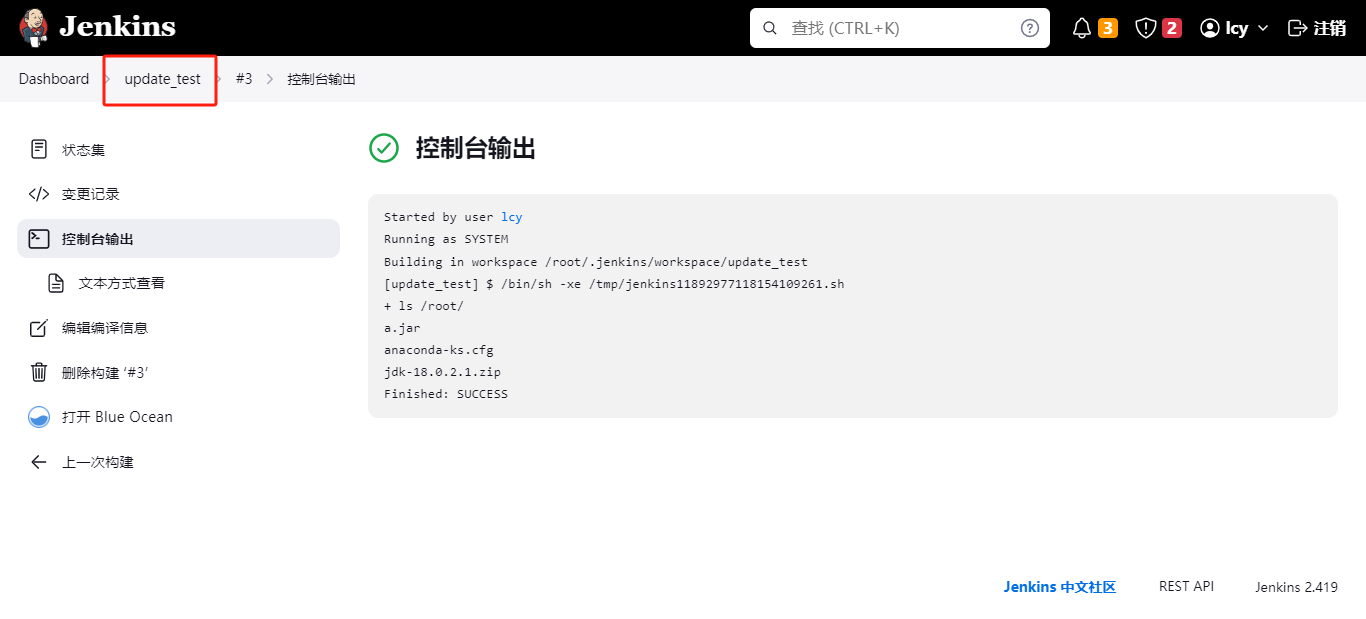The image size is (1366, 619).
Task: Click the 文本方式查看 file icon
Action: 57,283
